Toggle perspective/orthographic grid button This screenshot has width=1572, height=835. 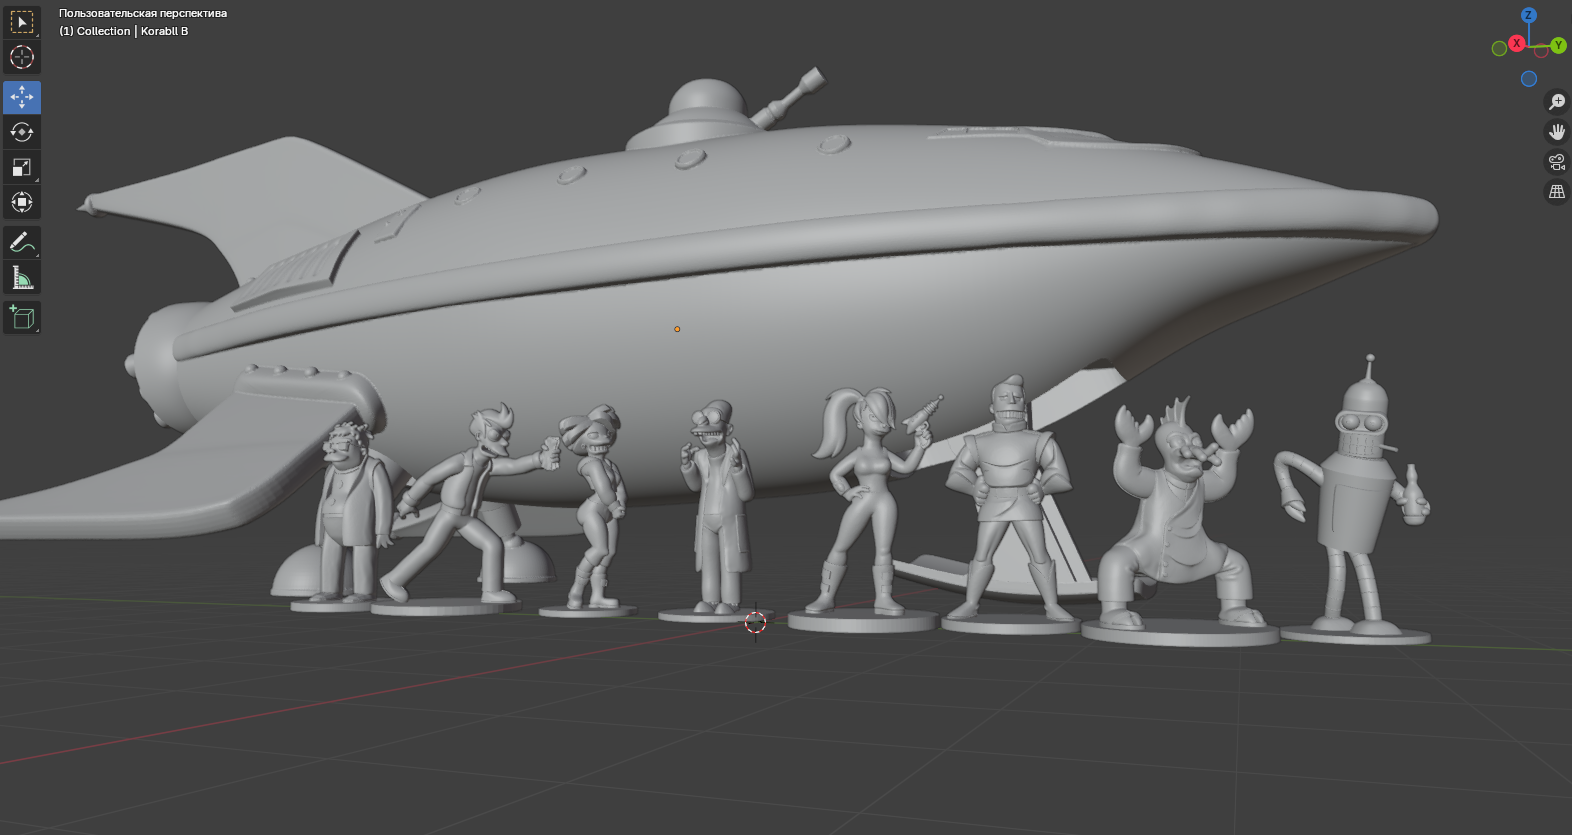click(x=1557, y=191)
